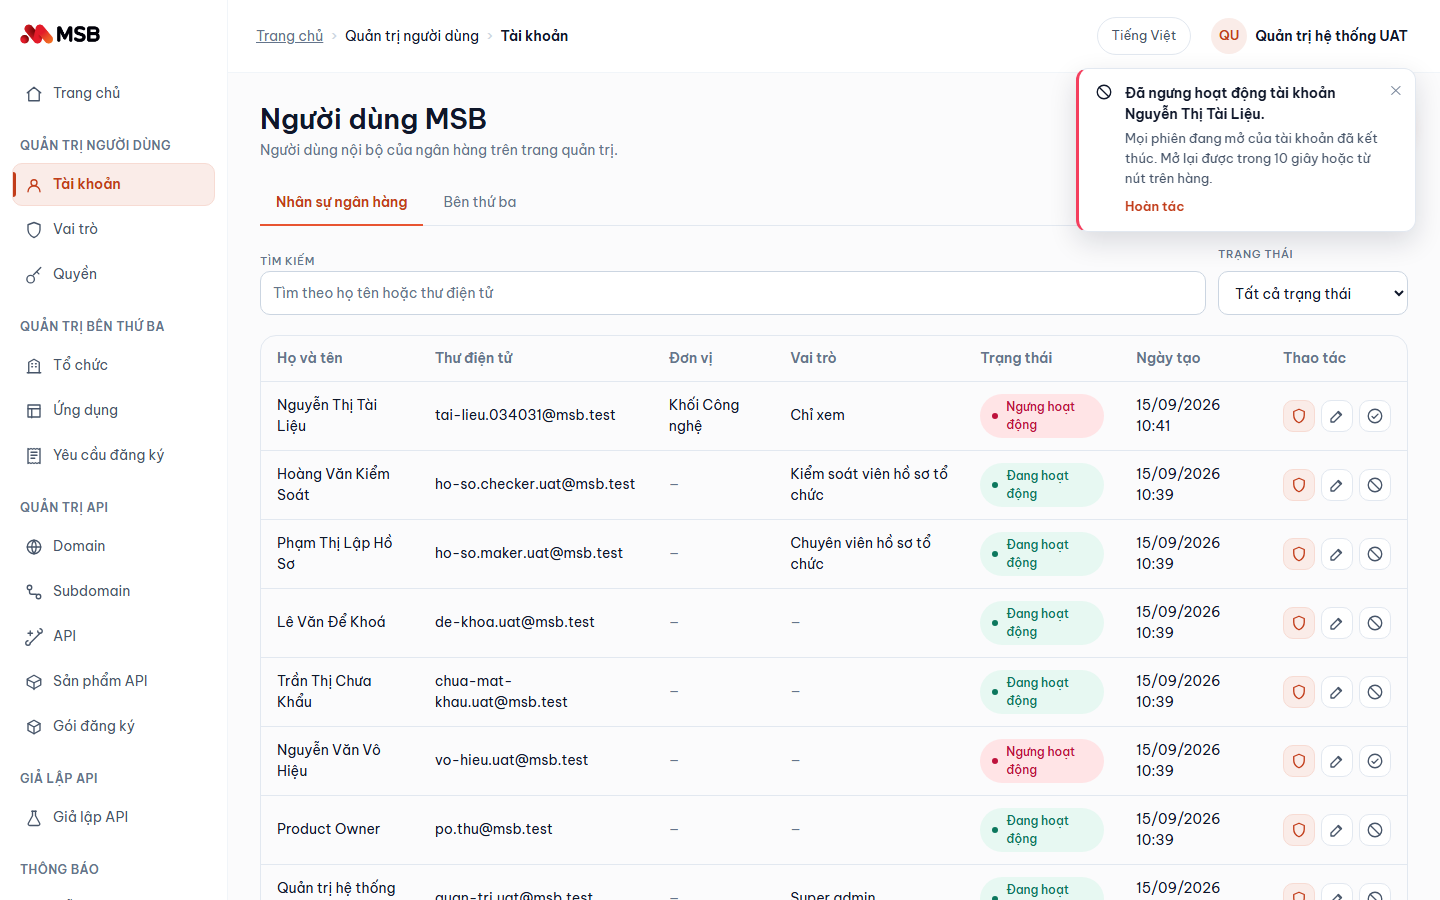
Task: Open role shield for Nguyễn Văn Vô Hiệu
Action: pos(1299,761)
